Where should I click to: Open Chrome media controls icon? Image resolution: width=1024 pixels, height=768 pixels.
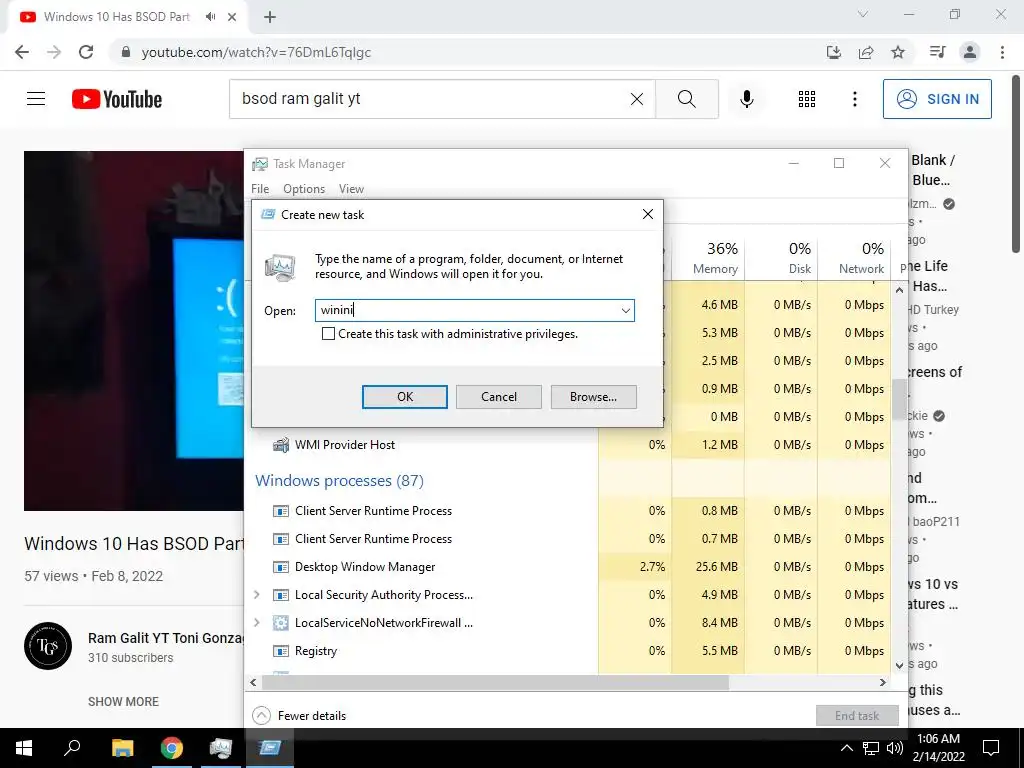pos(937,52)
